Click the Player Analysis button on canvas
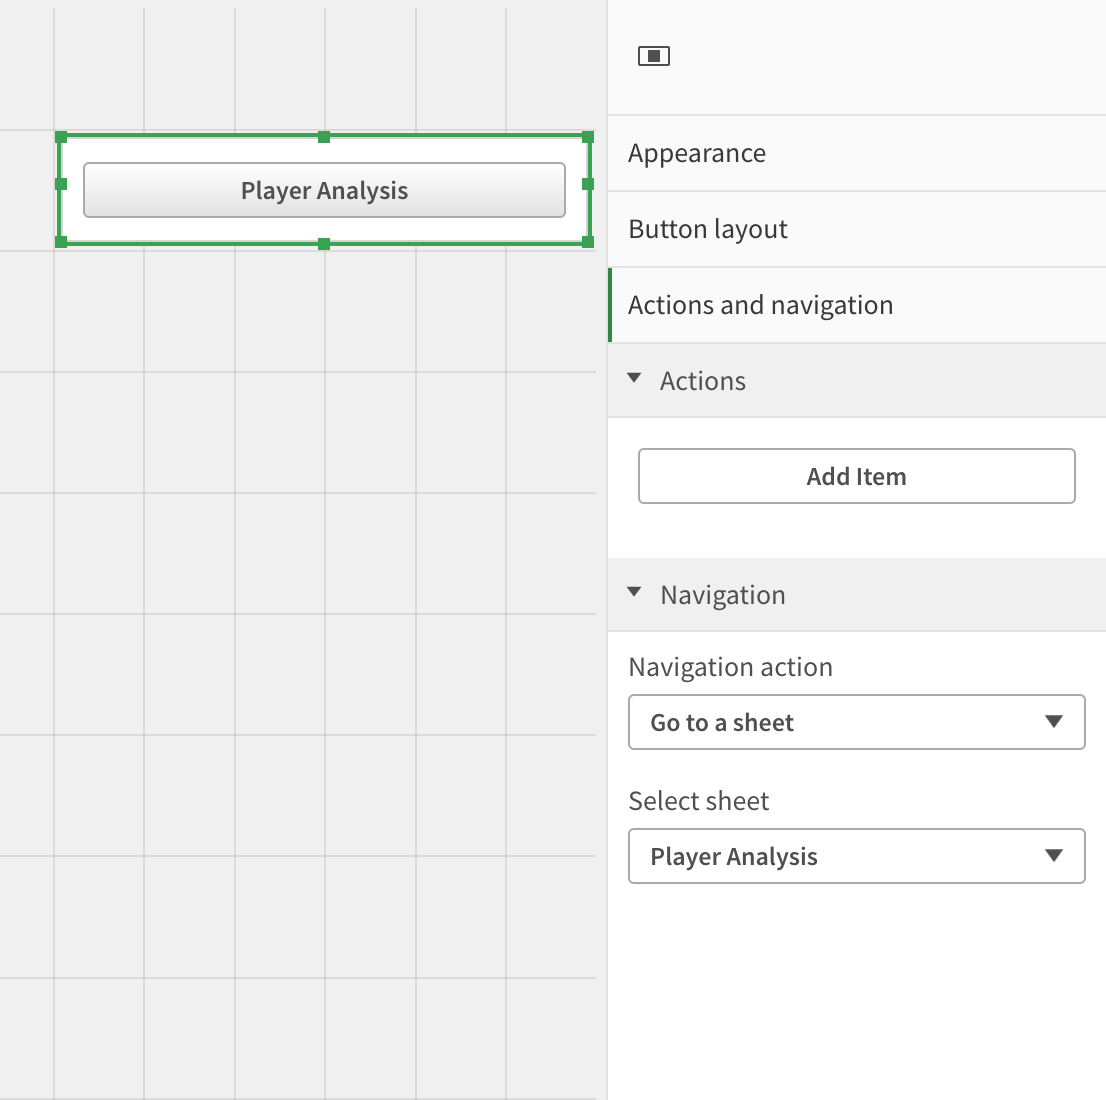Image resolution: width=1106 pixels, height=1100 pixels. coord(323,190)
